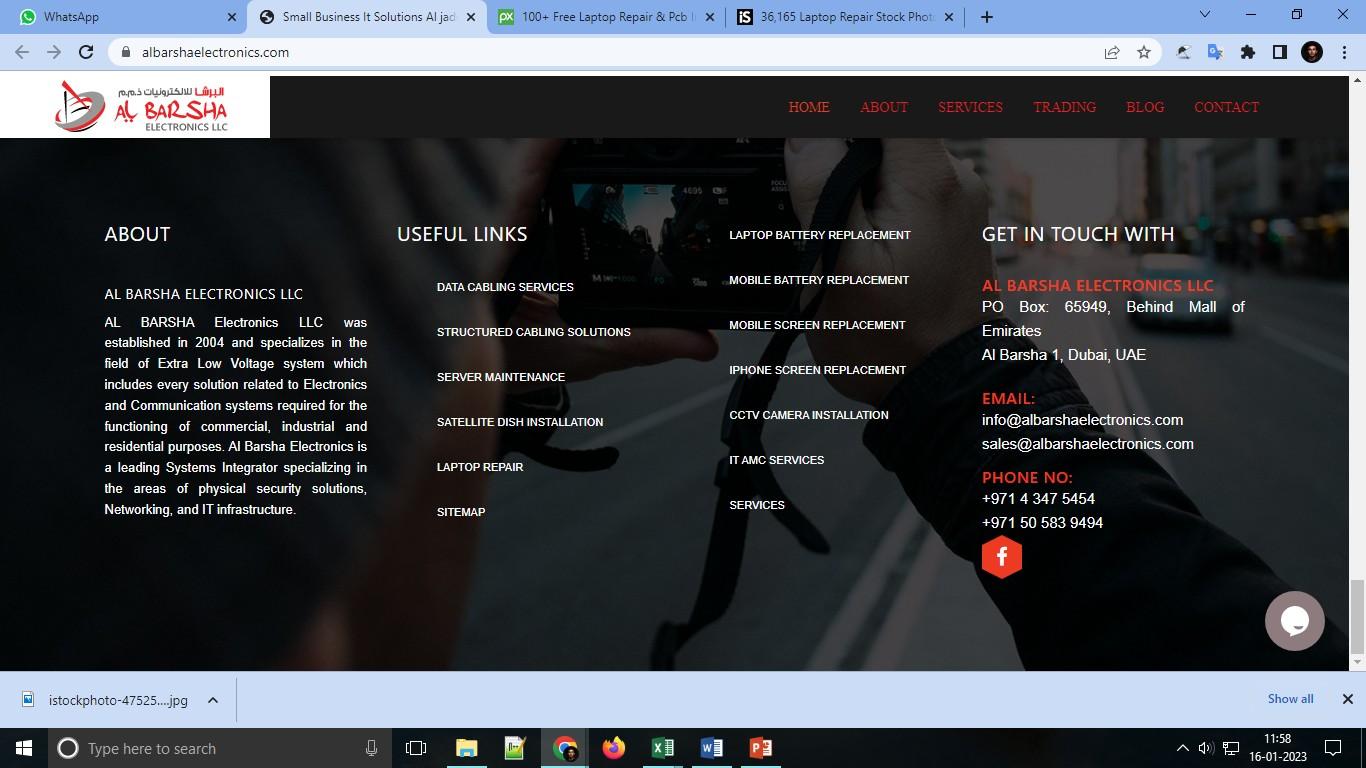
Task: Expand the tab search dropdown arrow
Action: [1205, 15]
